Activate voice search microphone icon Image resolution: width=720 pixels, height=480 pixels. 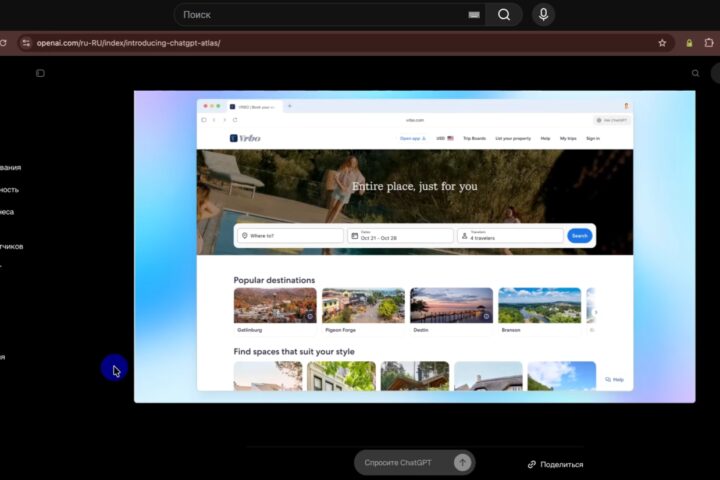[x=543, y=15]
